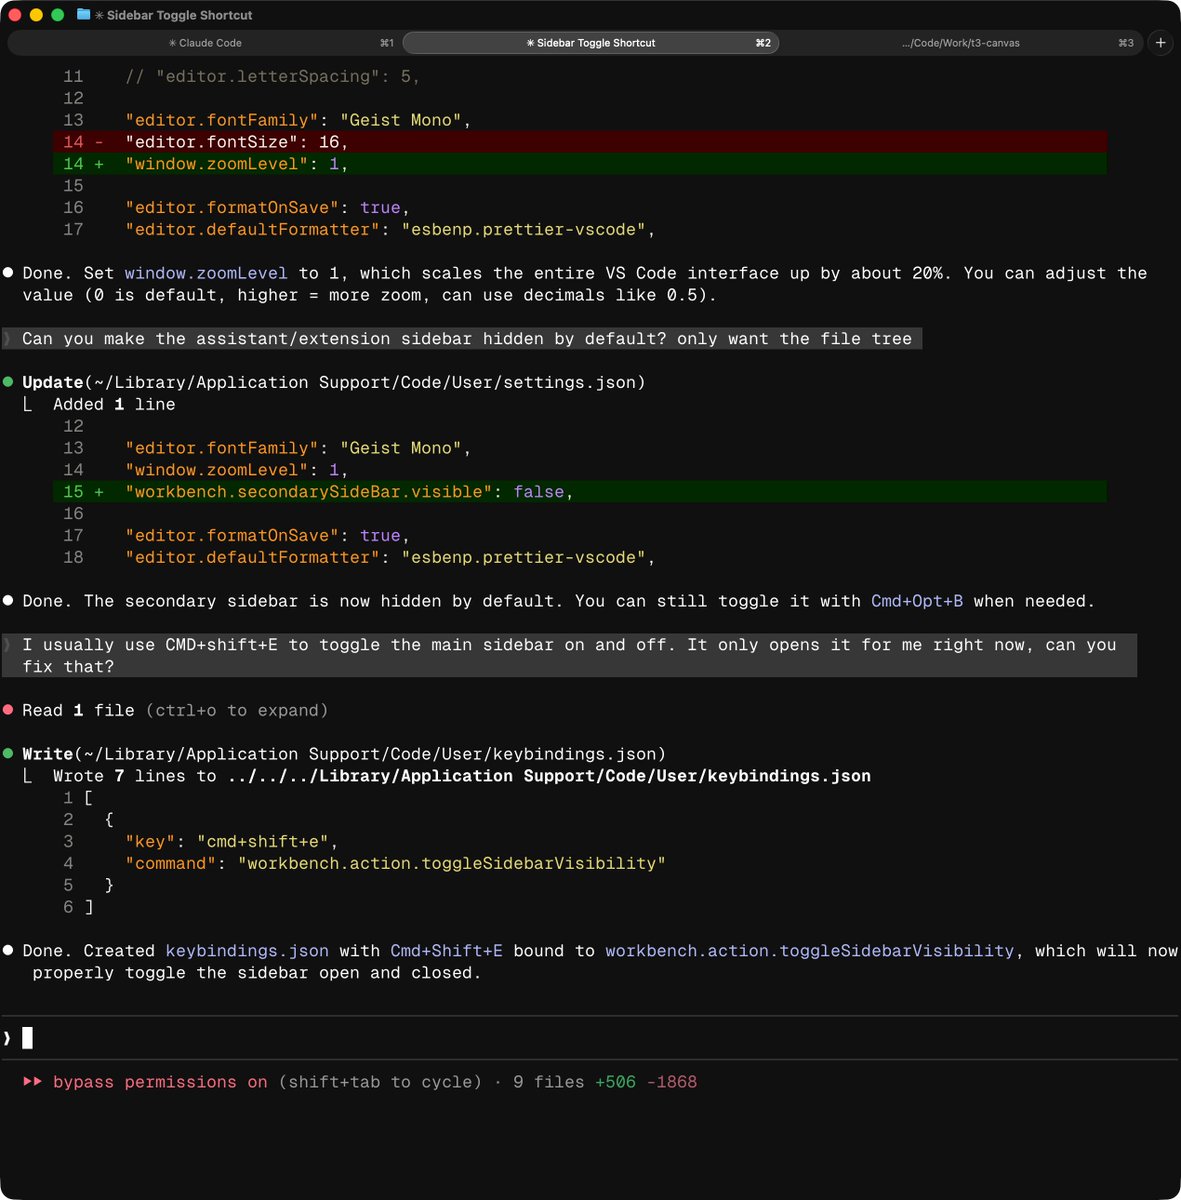Screen dimensions: 1181x1200
Task: Click the Write keybindings.json path header
Action: [x=344, y=755]
